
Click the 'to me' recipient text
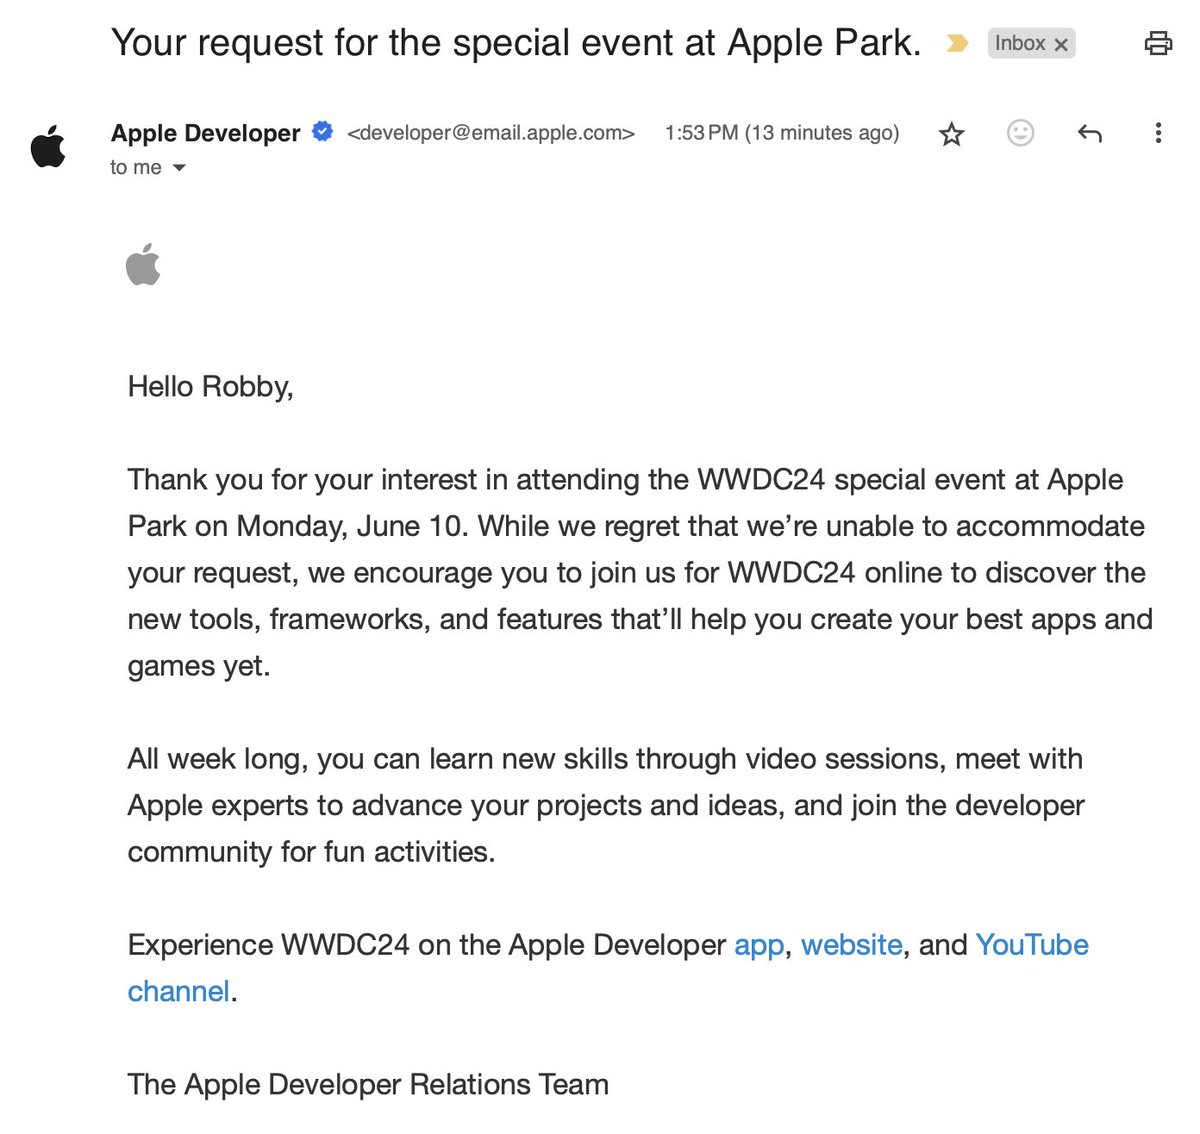tap(136, 167)
